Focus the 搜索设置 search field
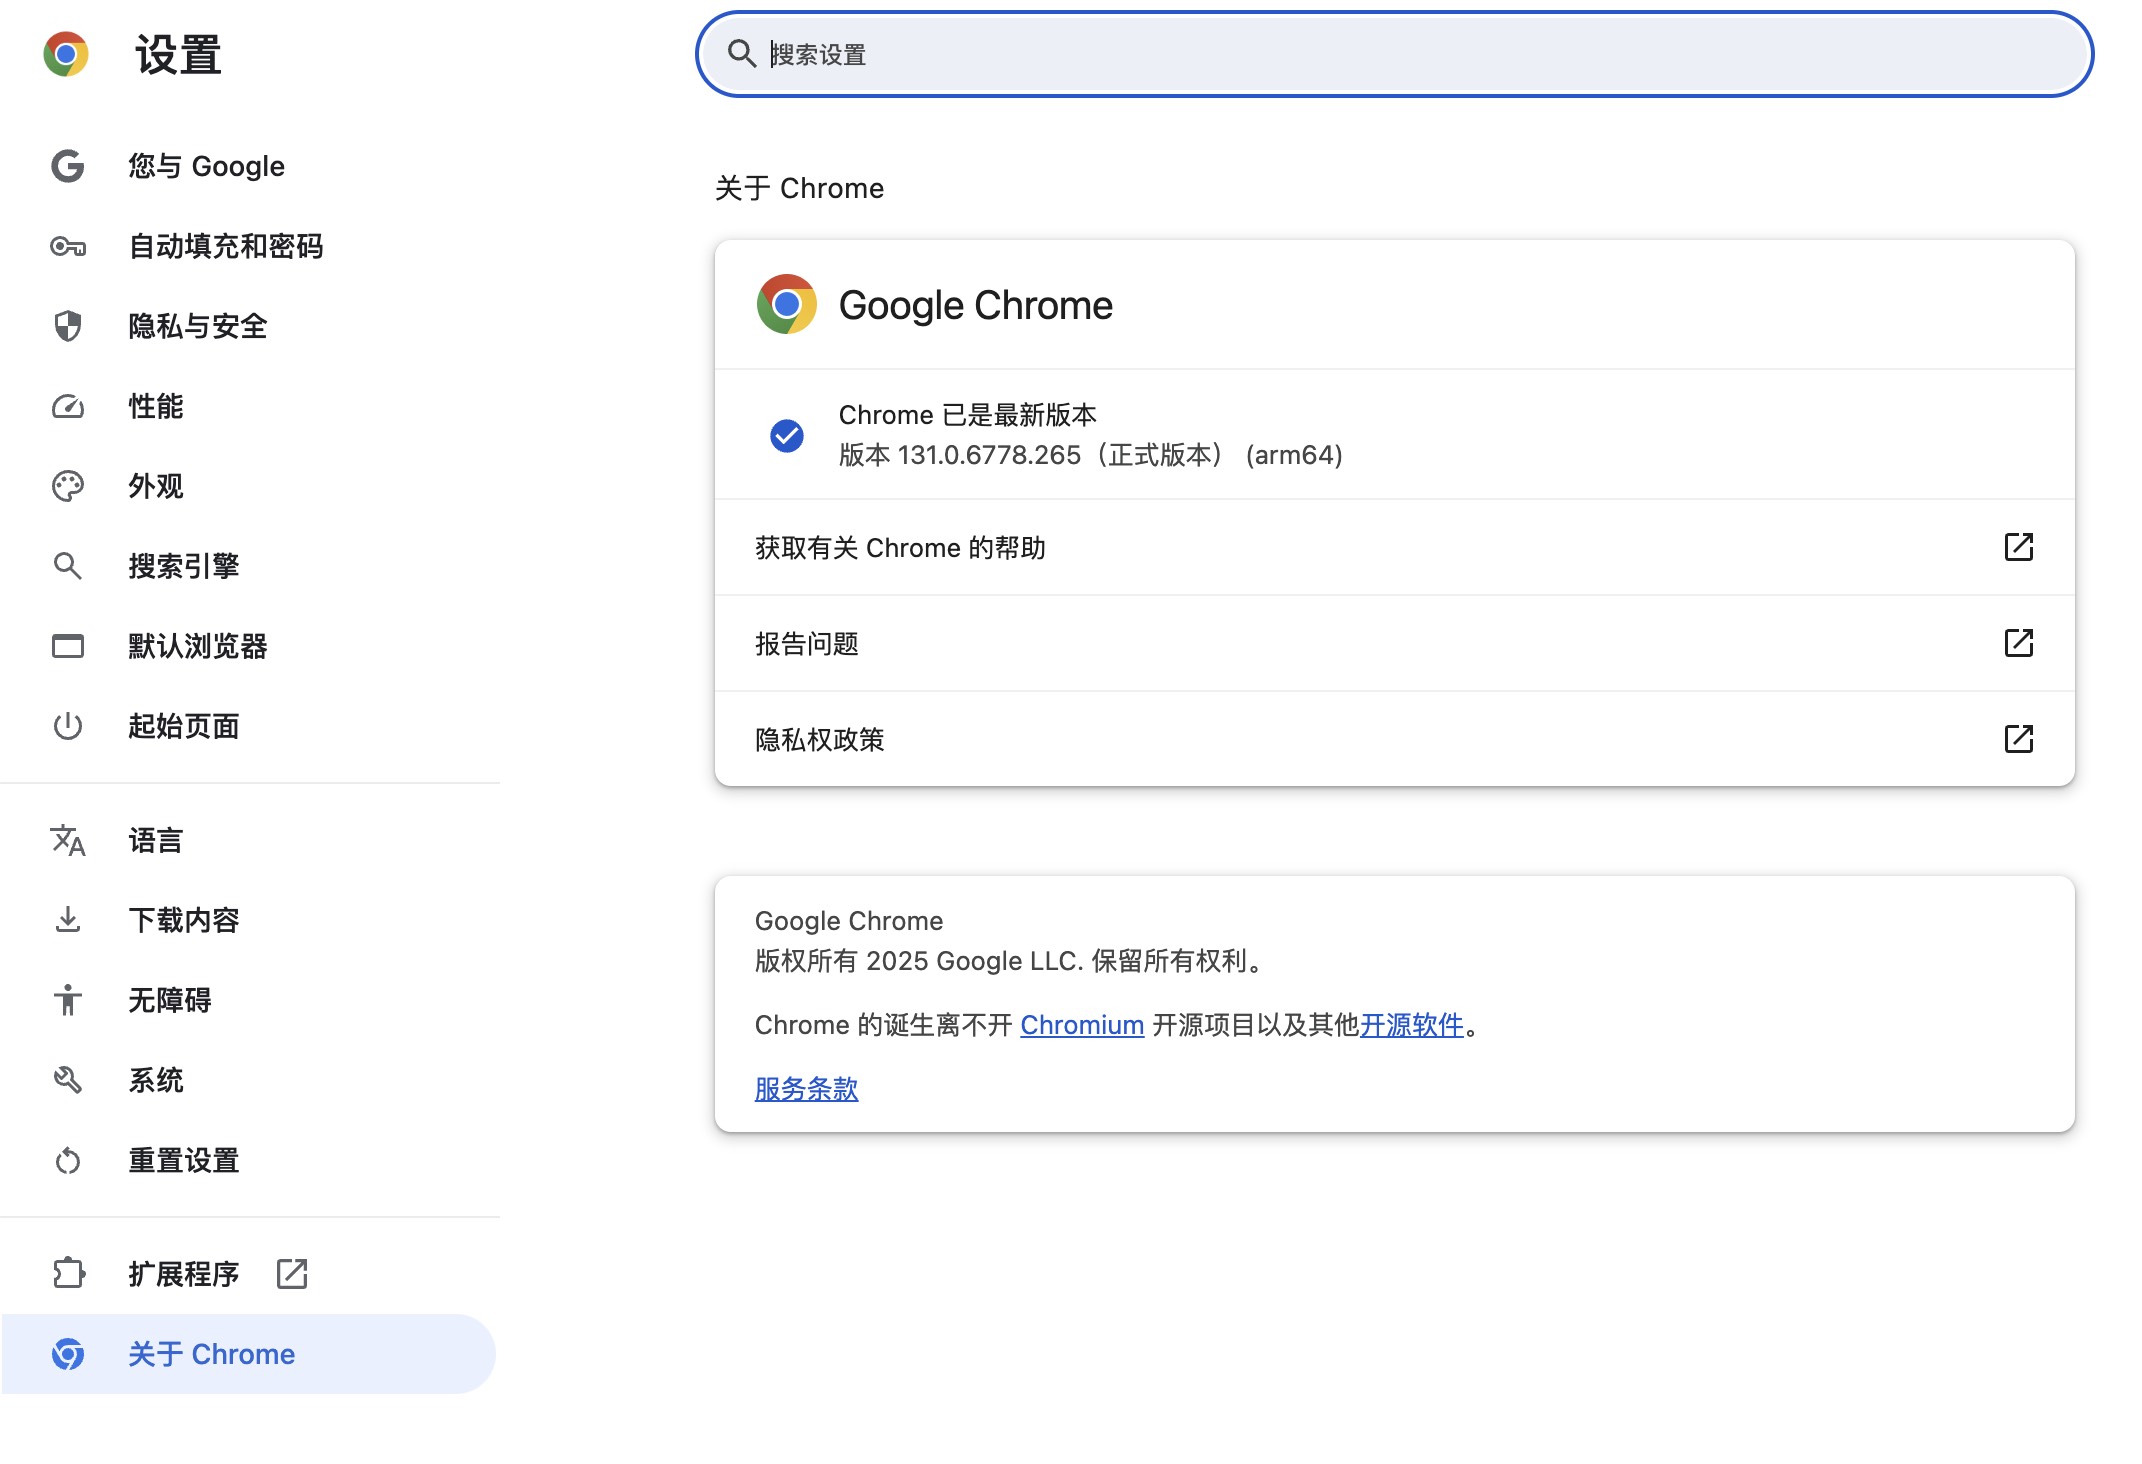This screenshot has width=2142, height=1464. pos(1394,54)
